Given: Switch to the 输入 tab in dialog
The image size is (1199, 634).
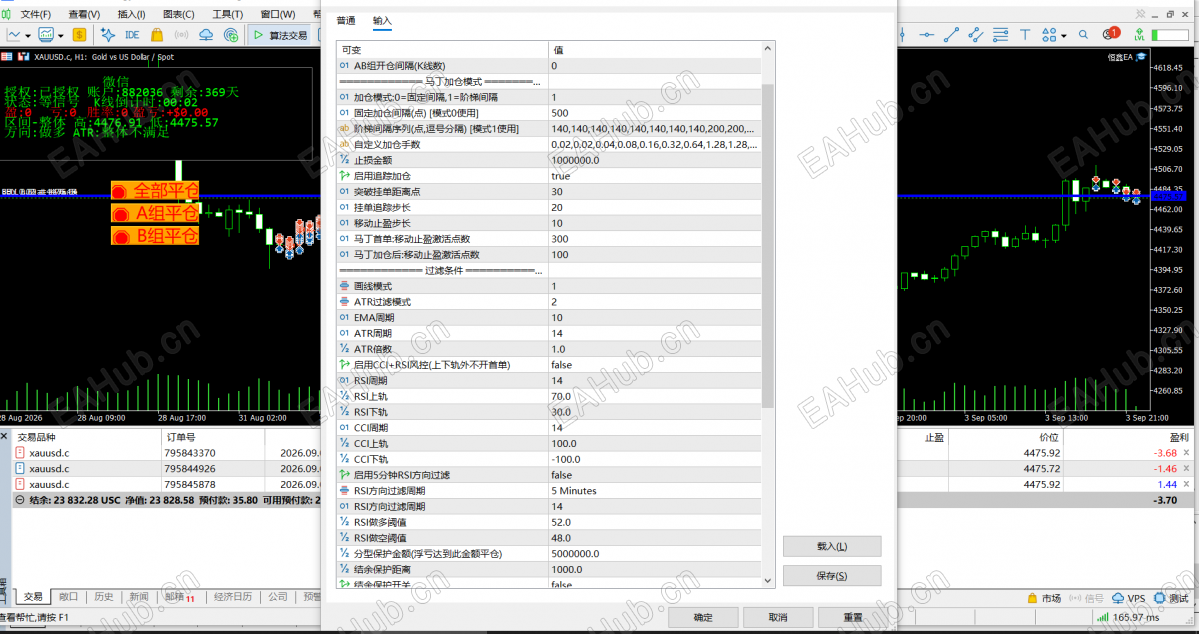Looking at the screenshot, I should click(x=382, y=21).
